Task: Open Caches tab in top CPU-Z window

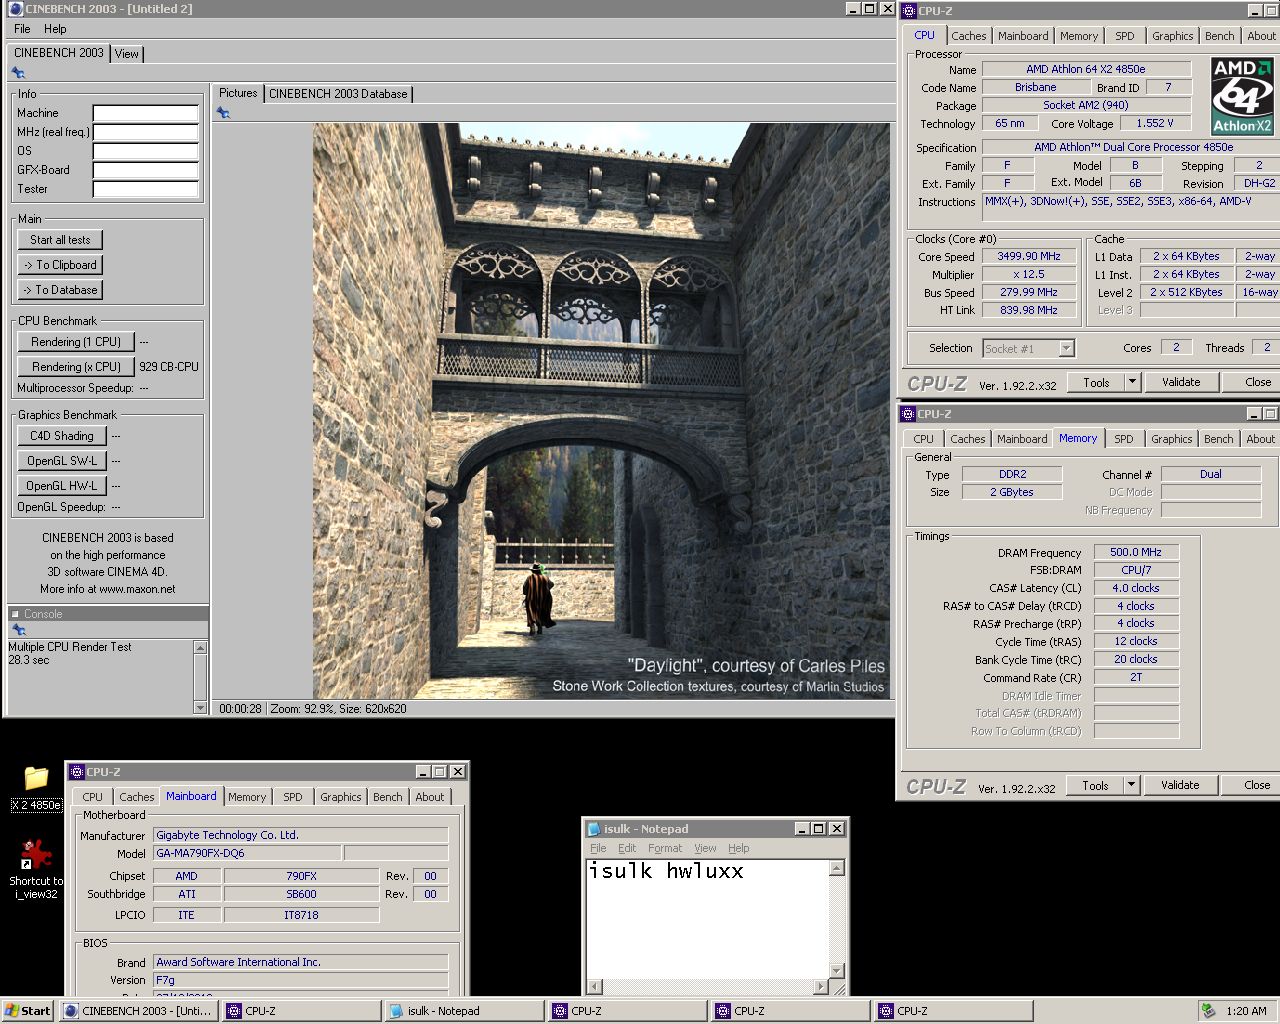Action: point(968,36)
